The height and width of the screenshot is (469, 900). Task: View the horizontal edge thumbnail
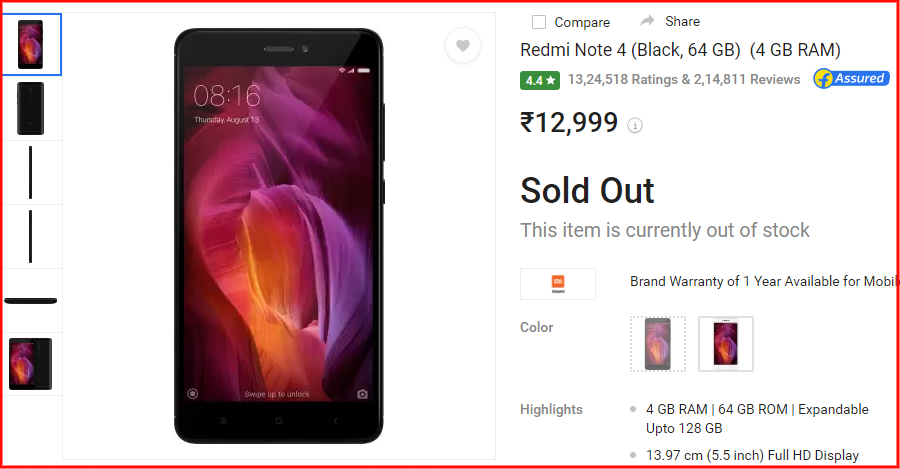pyautogui.click(x=31, y=300)
